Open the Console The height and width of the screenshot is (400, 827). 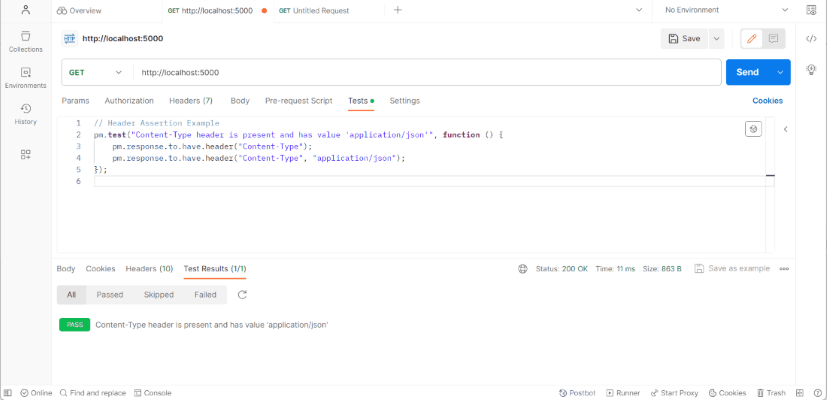(x=153, y=393)
